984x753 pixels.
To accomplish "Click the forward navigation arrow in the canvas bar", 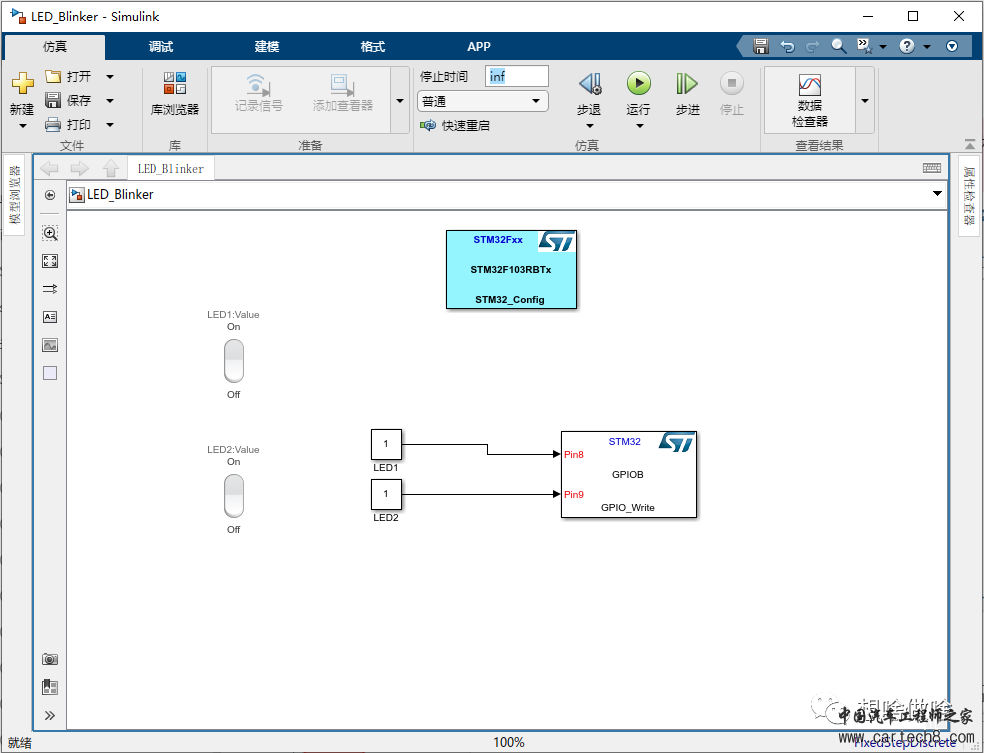I will click(x=80, y=168).
